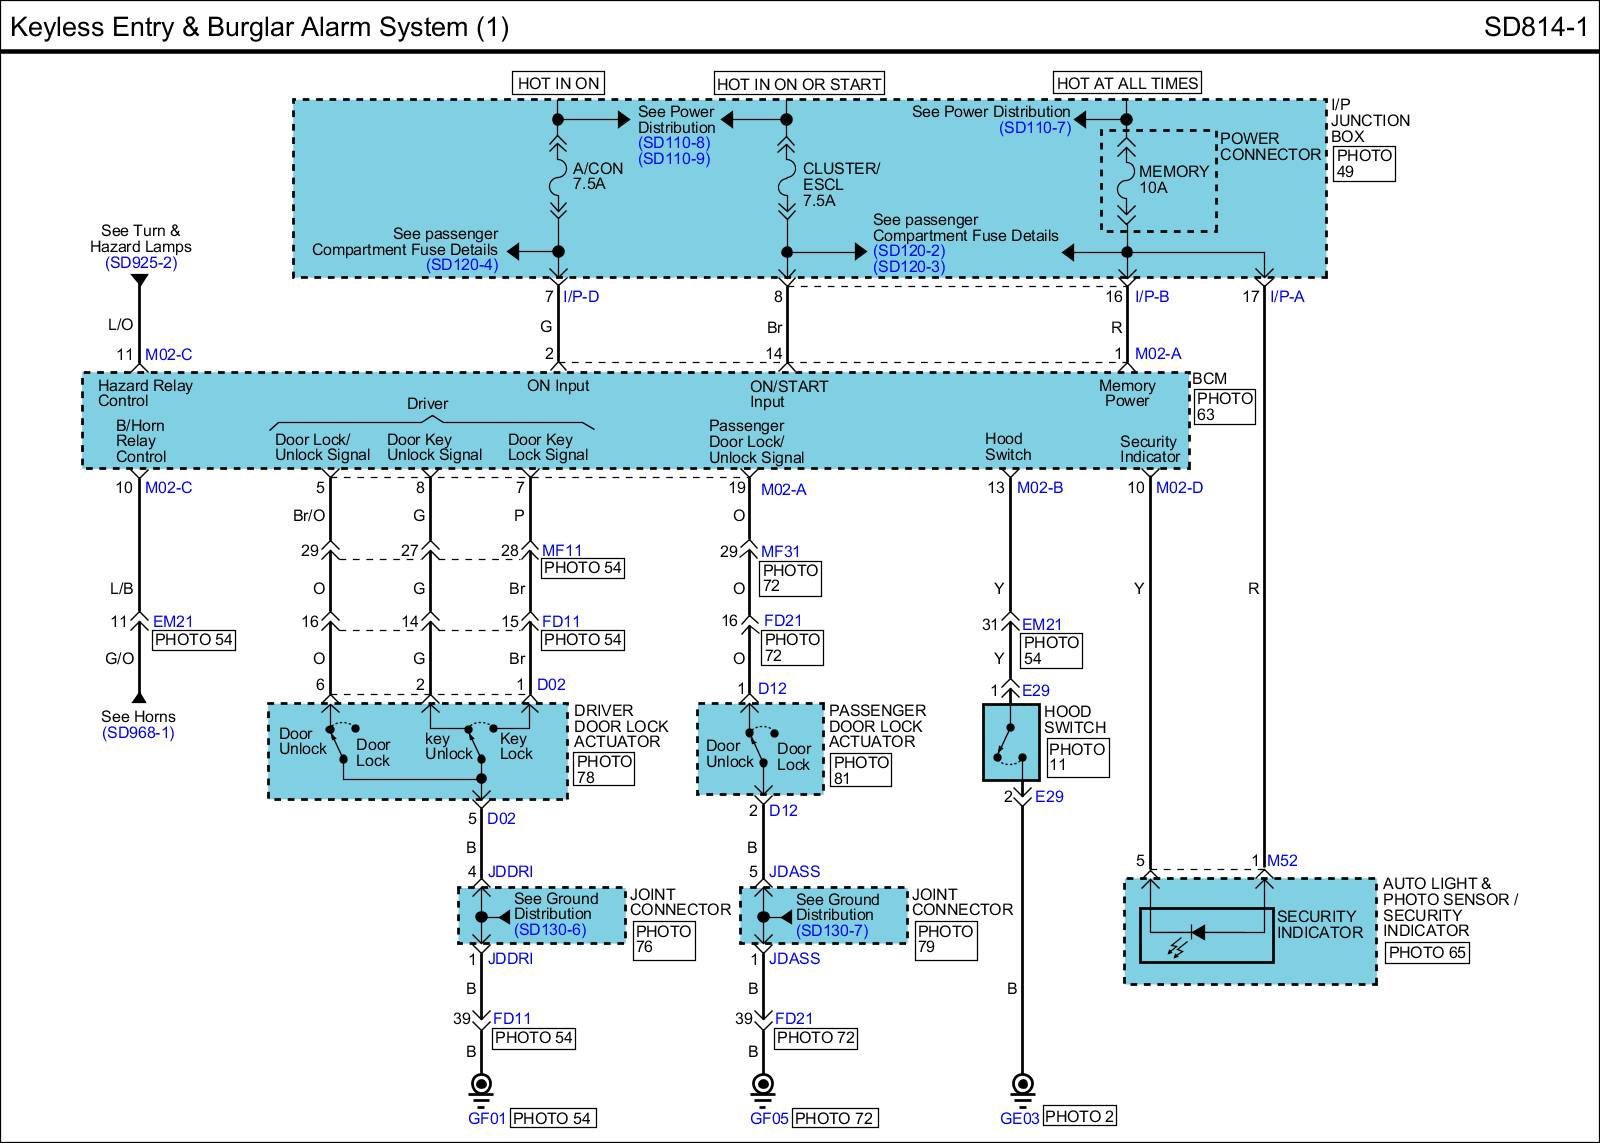Open the SD130-6 ground distribution link
This screenshot has width=1600, height=1143.
[x=550, y=930]
